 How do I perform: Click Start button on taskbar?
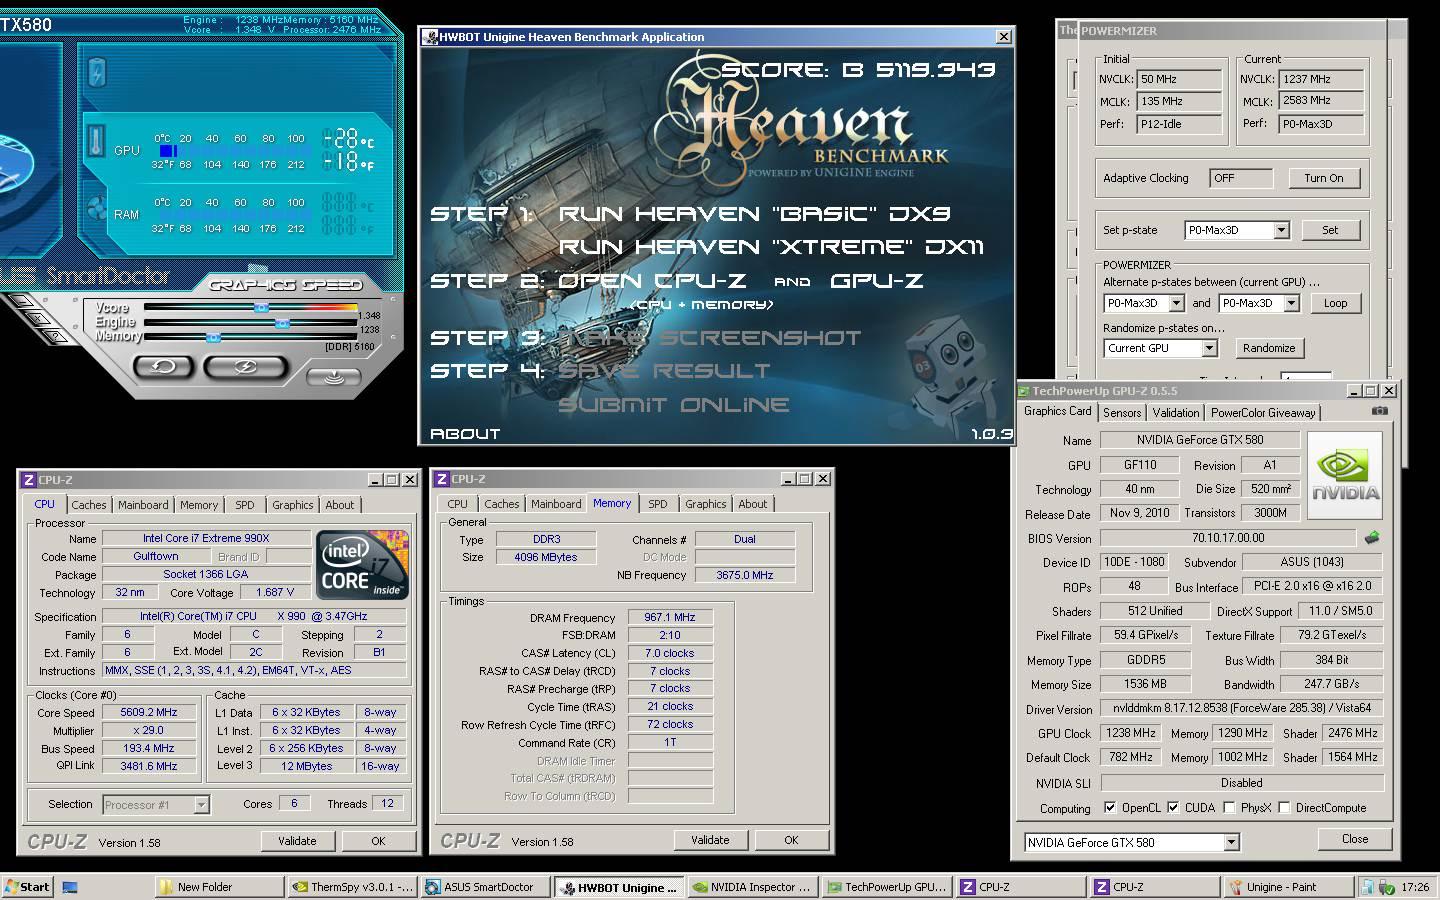click(x=27, y=887)
